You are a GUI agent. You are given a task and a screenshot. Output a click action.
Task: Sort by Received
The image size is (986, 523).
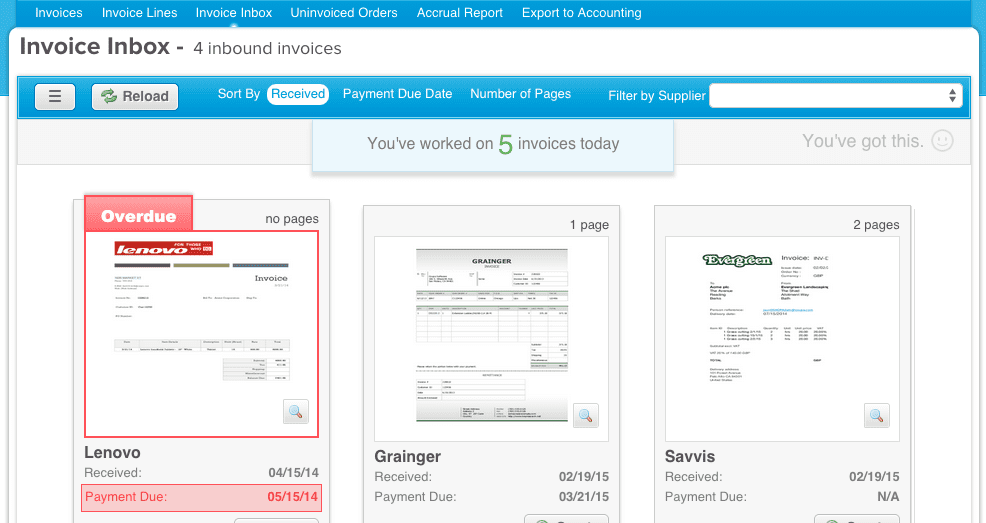coord(298,94)
